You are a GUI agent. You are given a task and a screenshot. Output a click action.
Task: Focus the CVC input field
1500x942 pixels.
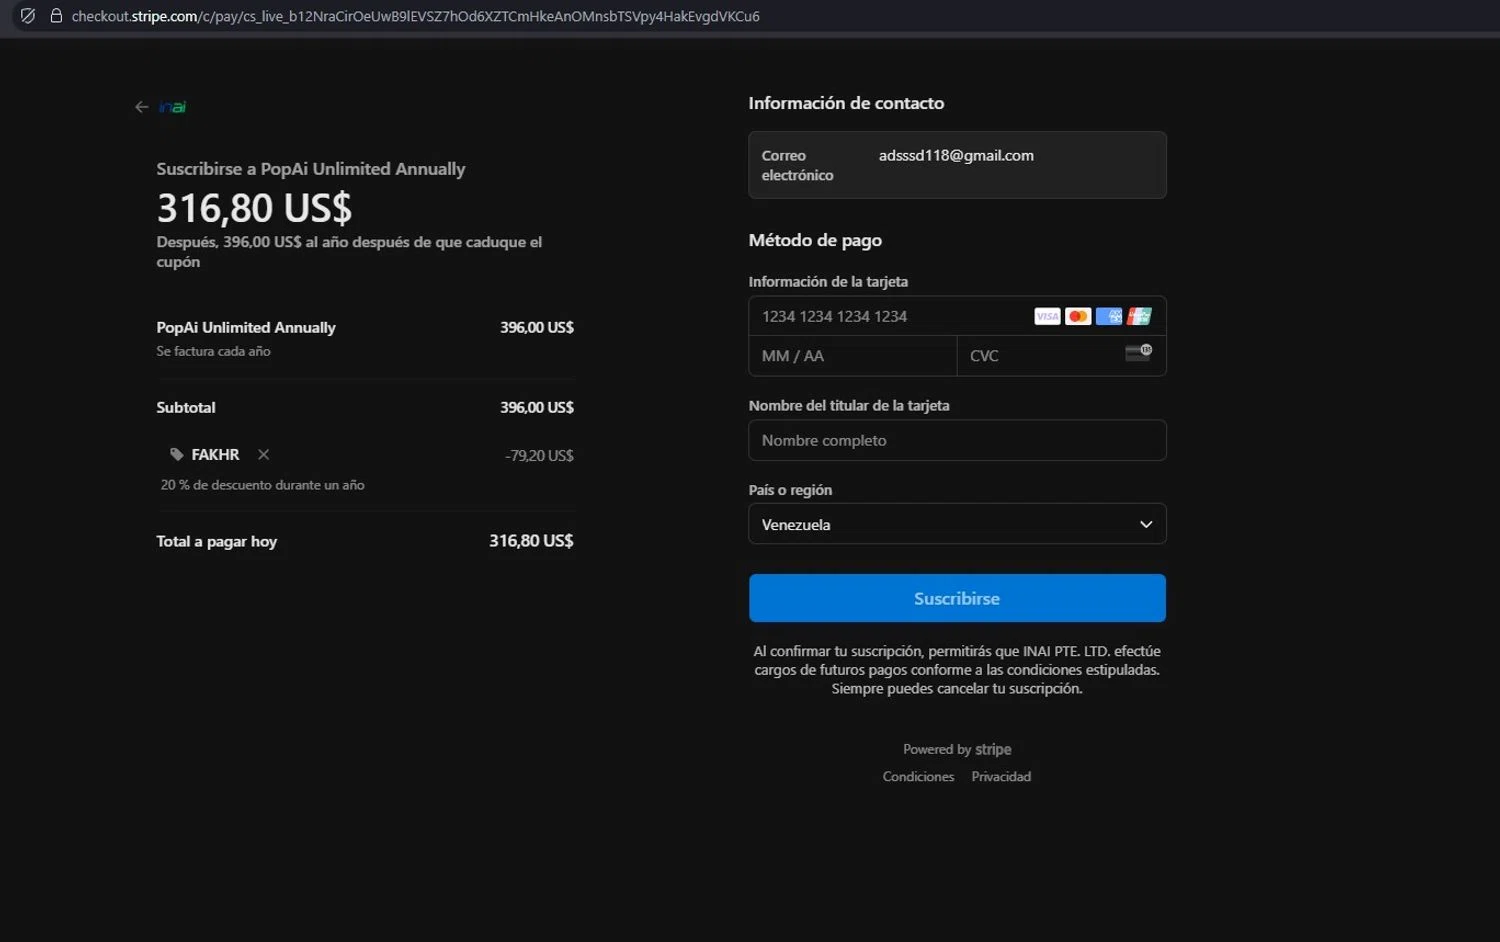tap(1061, 356)
